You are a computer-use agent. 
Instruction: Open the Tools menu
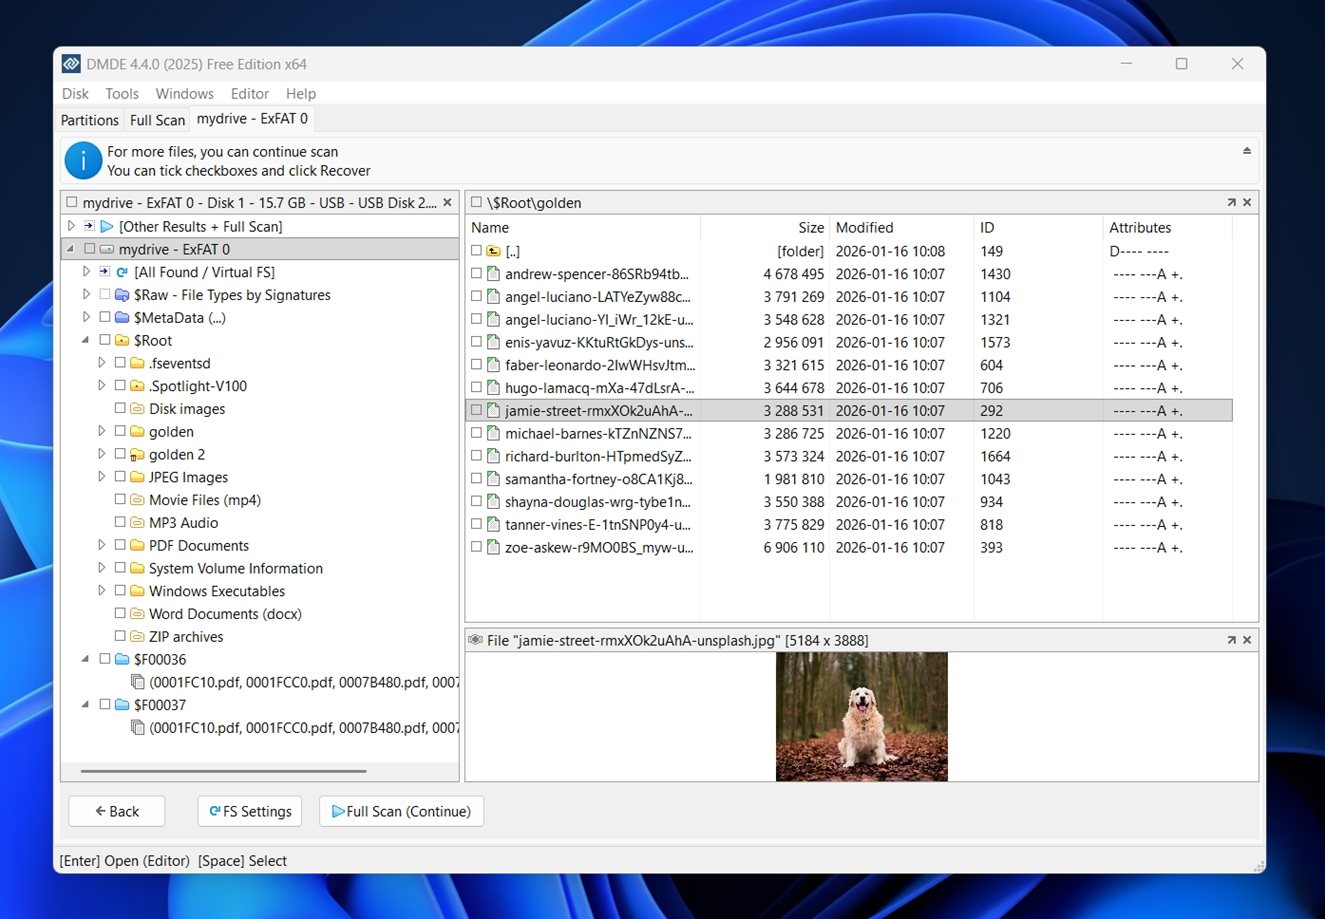point(122,94)
